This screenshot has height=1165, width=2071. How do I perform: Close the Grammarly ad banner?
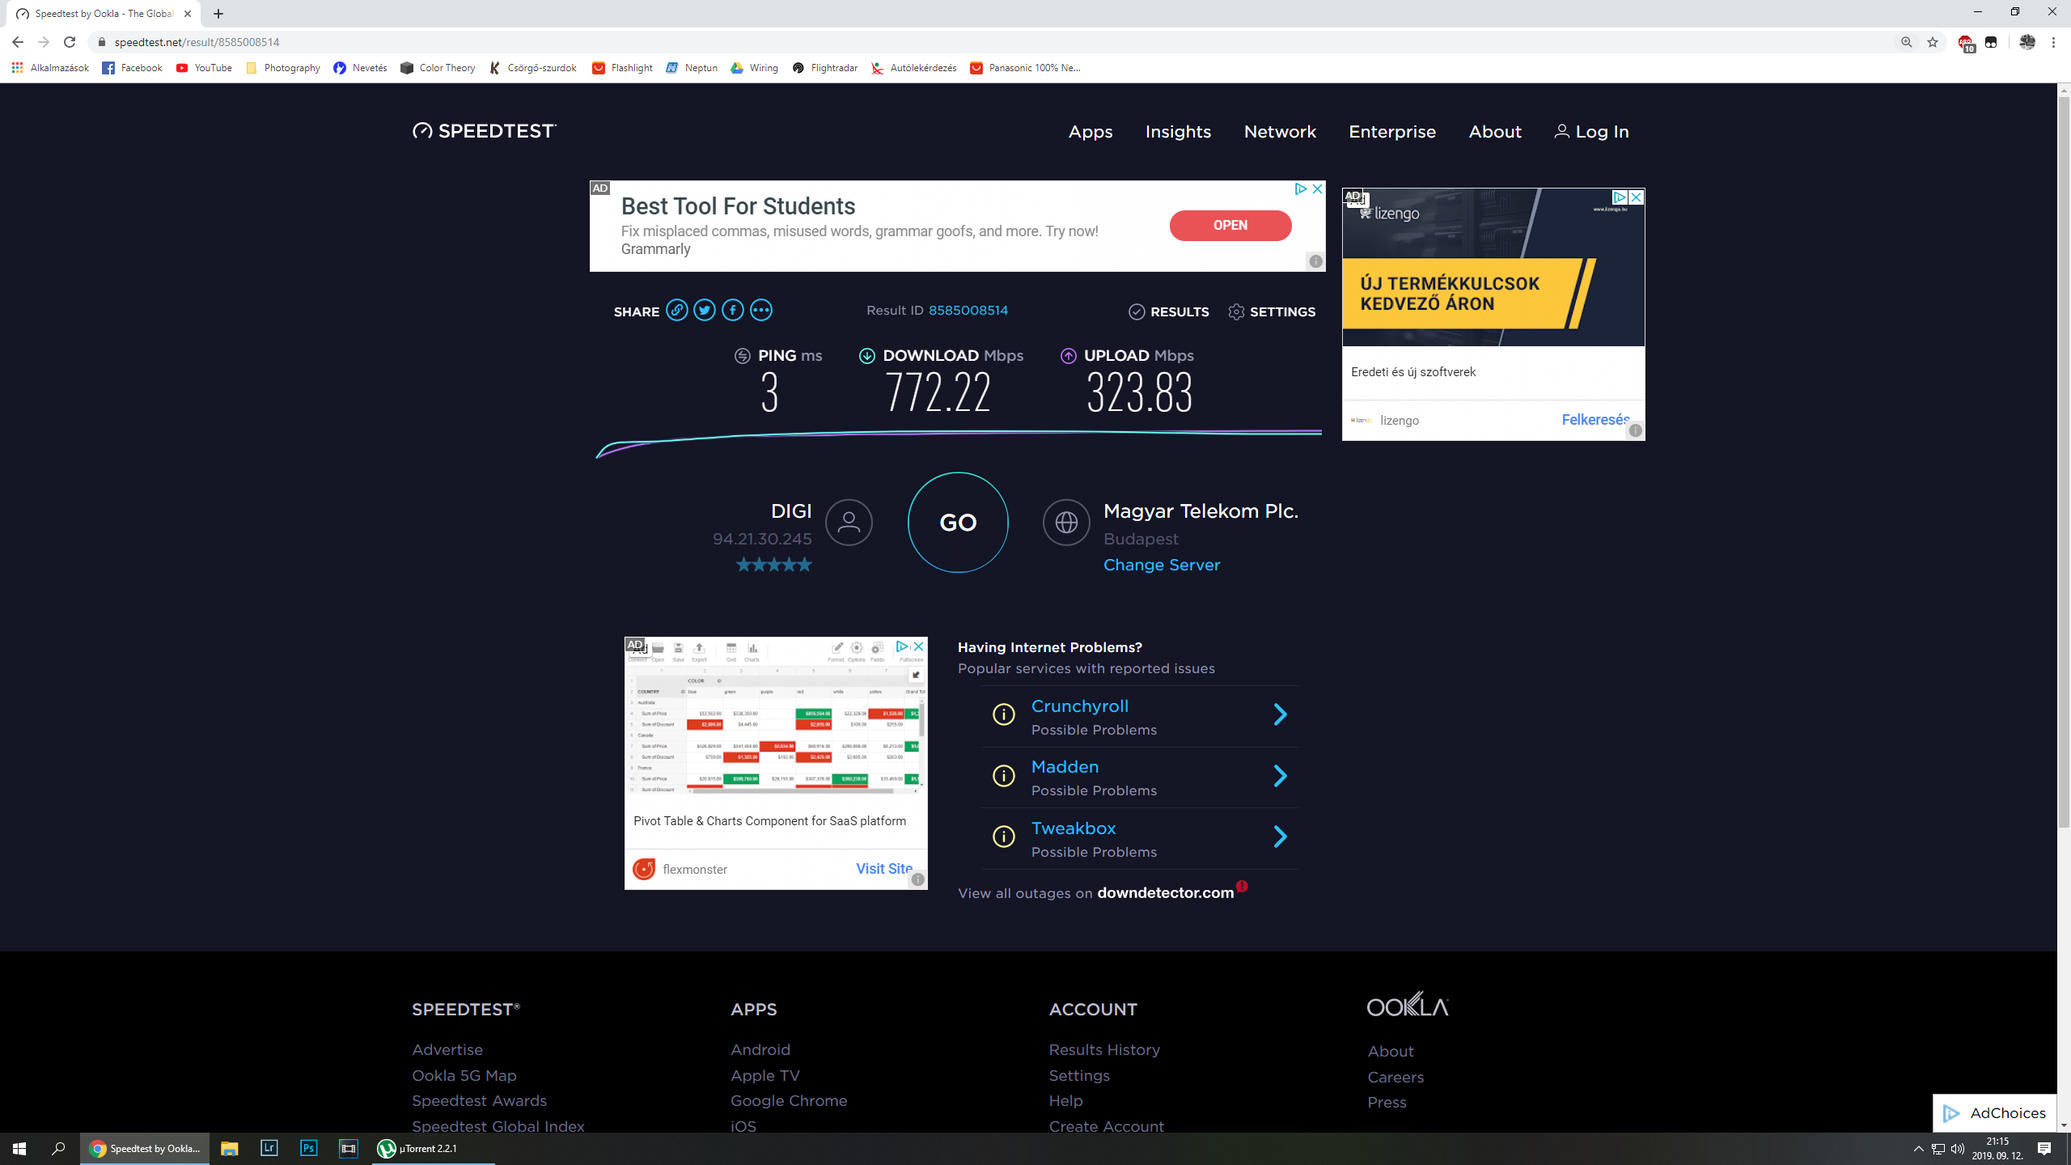coord(1317,189)
